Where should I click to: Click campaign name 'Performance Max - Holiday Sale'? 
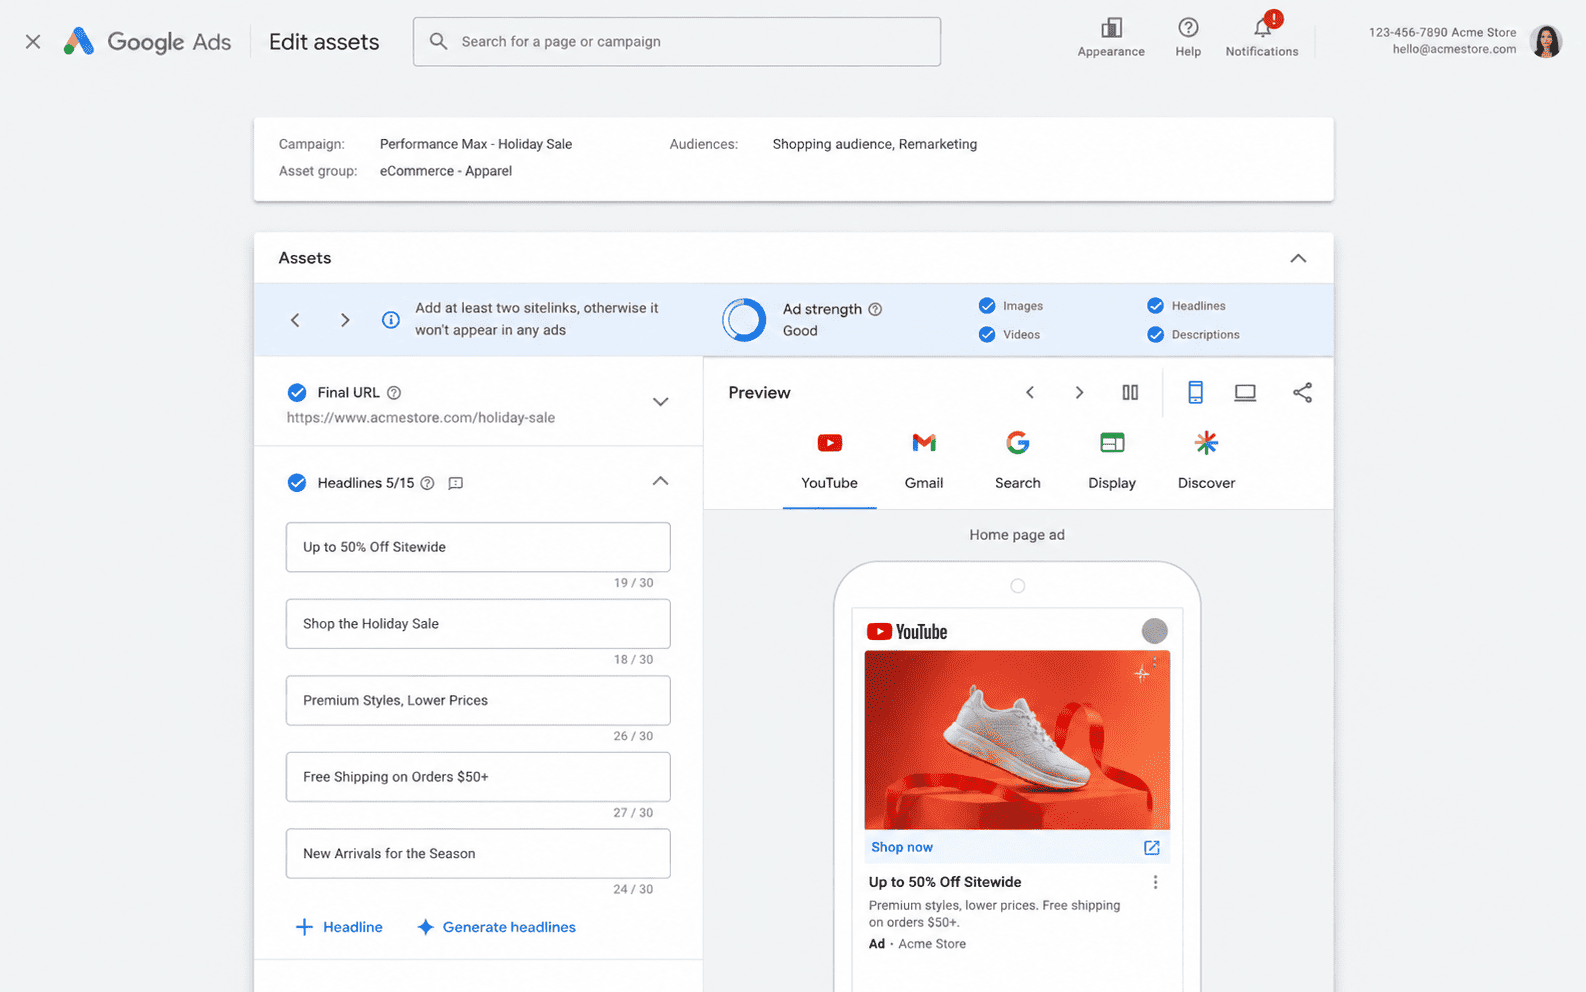476,144
